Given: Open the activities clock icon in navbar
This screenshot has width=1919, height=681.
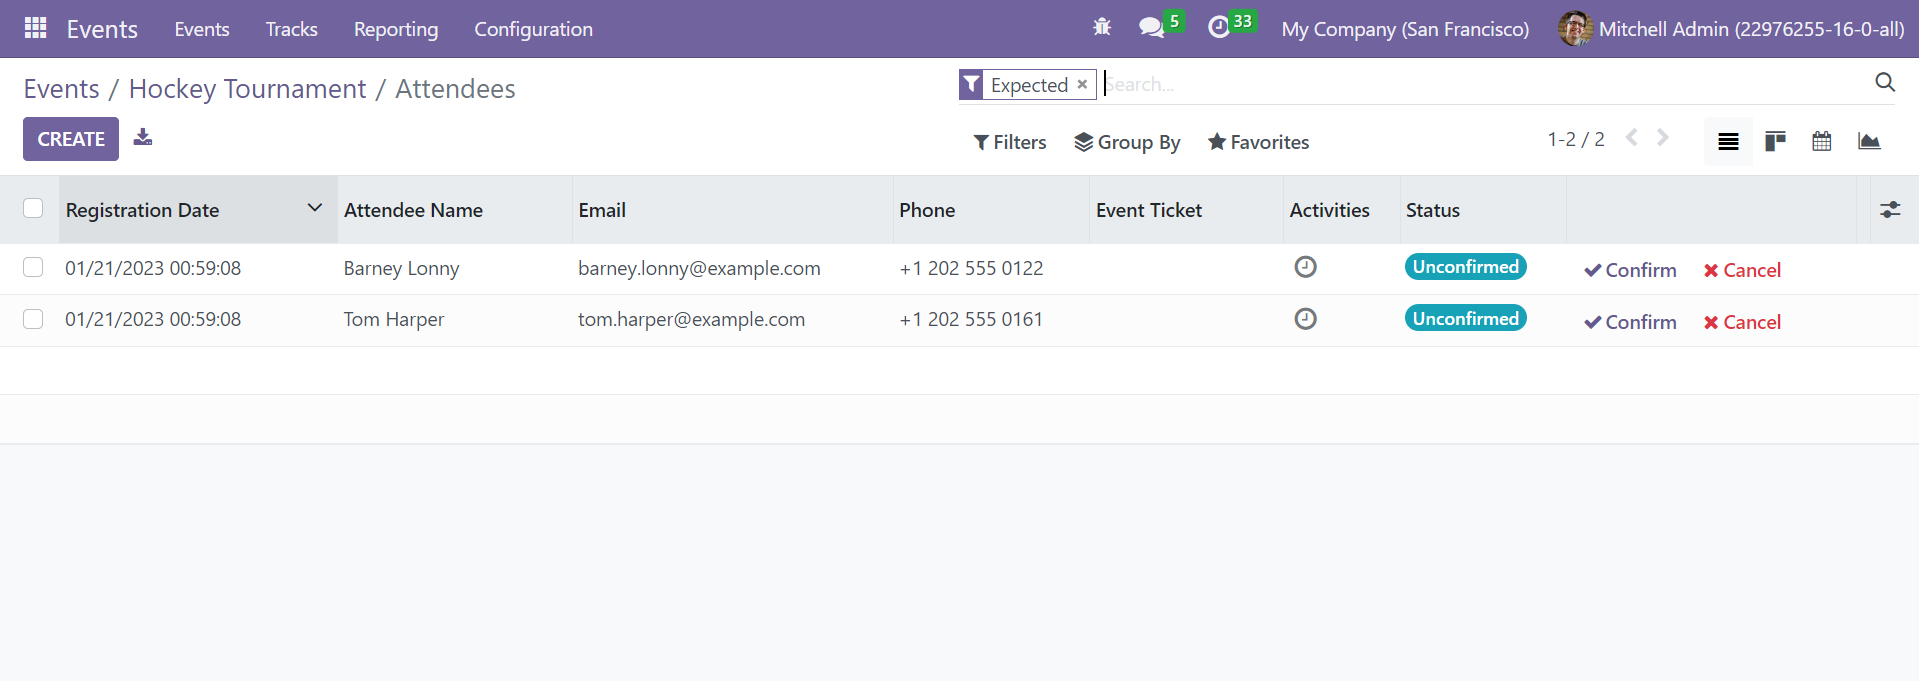Looking at the screenshot, I should [x=1218, y=28].
